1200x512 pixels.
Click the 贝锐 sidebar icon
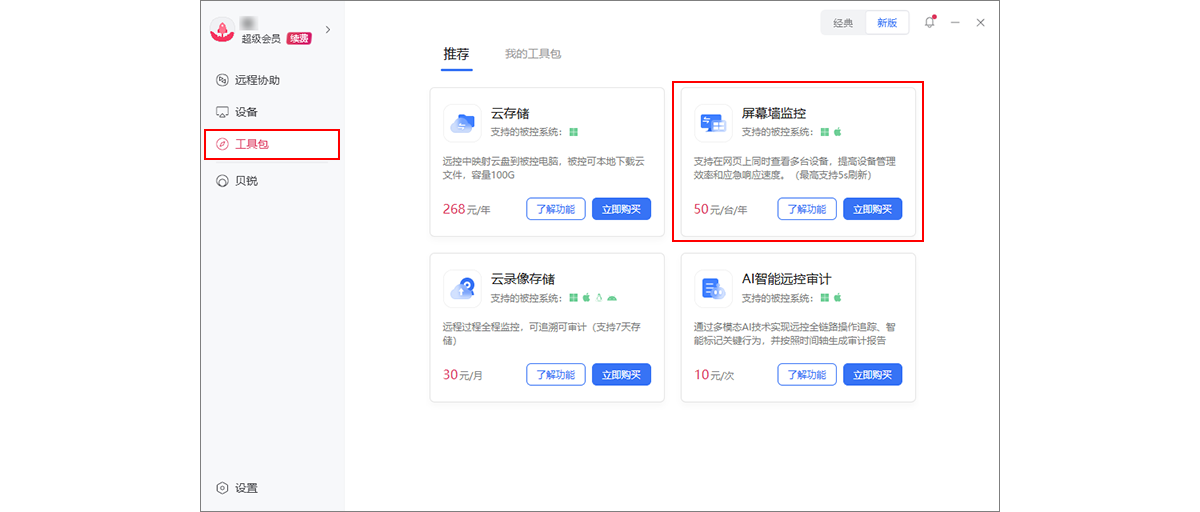(222, 181)
